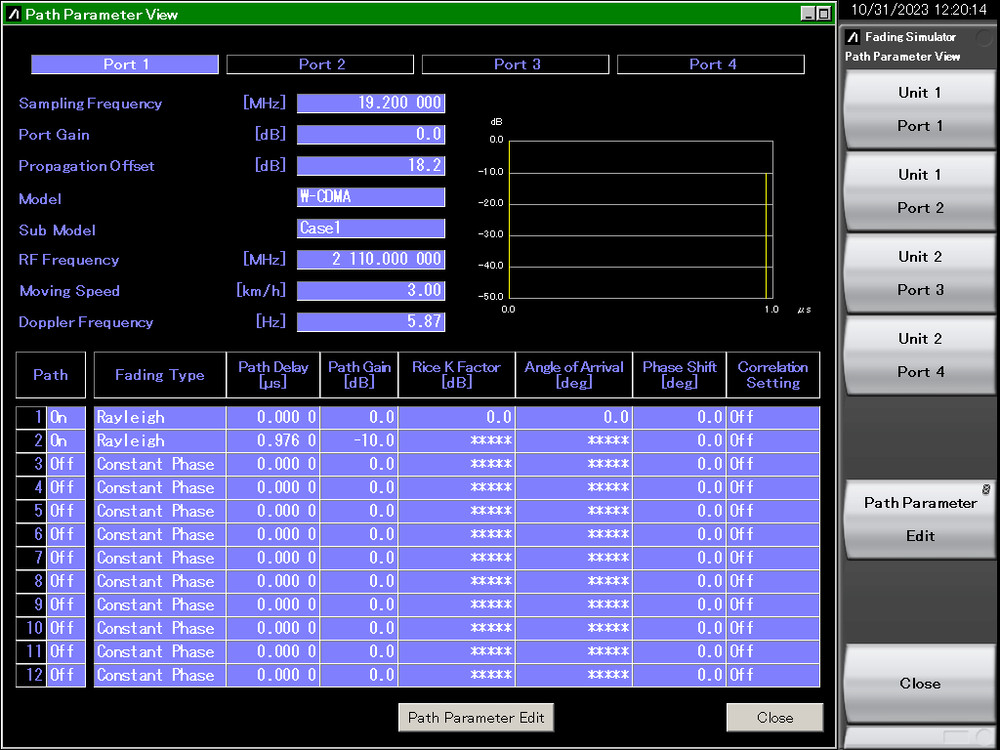
Task: Click path 2 Path Delay value 0.976 0
Action: [x=273, y=441]
